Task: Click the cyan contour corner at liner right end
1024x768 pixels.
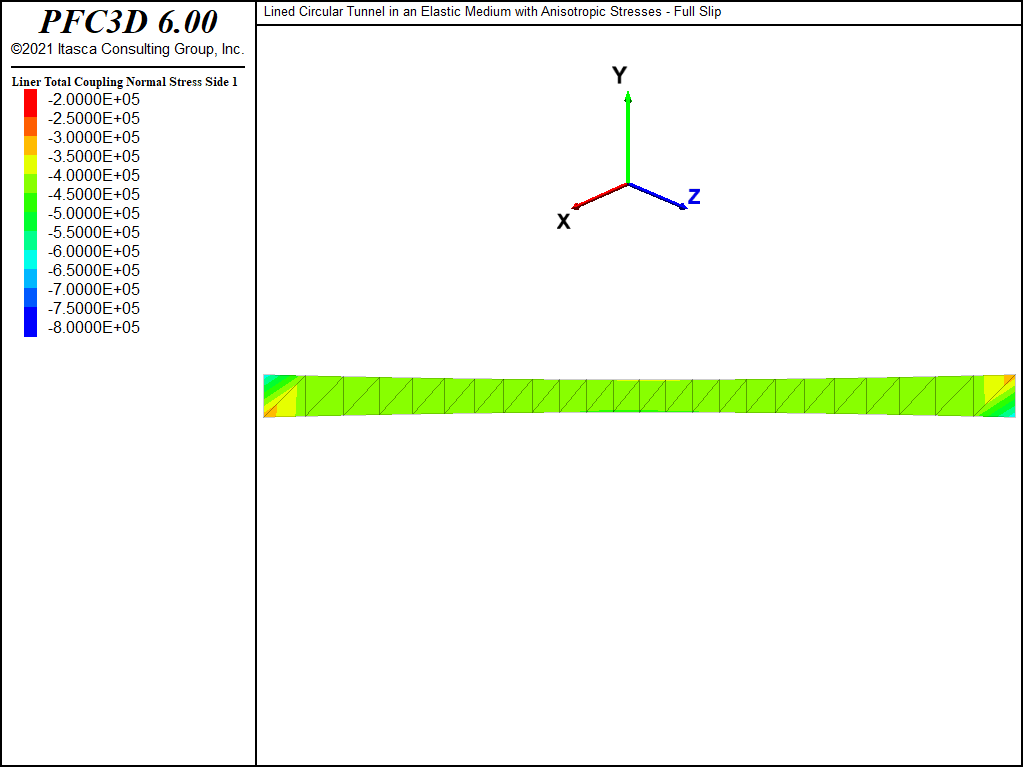Action: pos(1008,411)
